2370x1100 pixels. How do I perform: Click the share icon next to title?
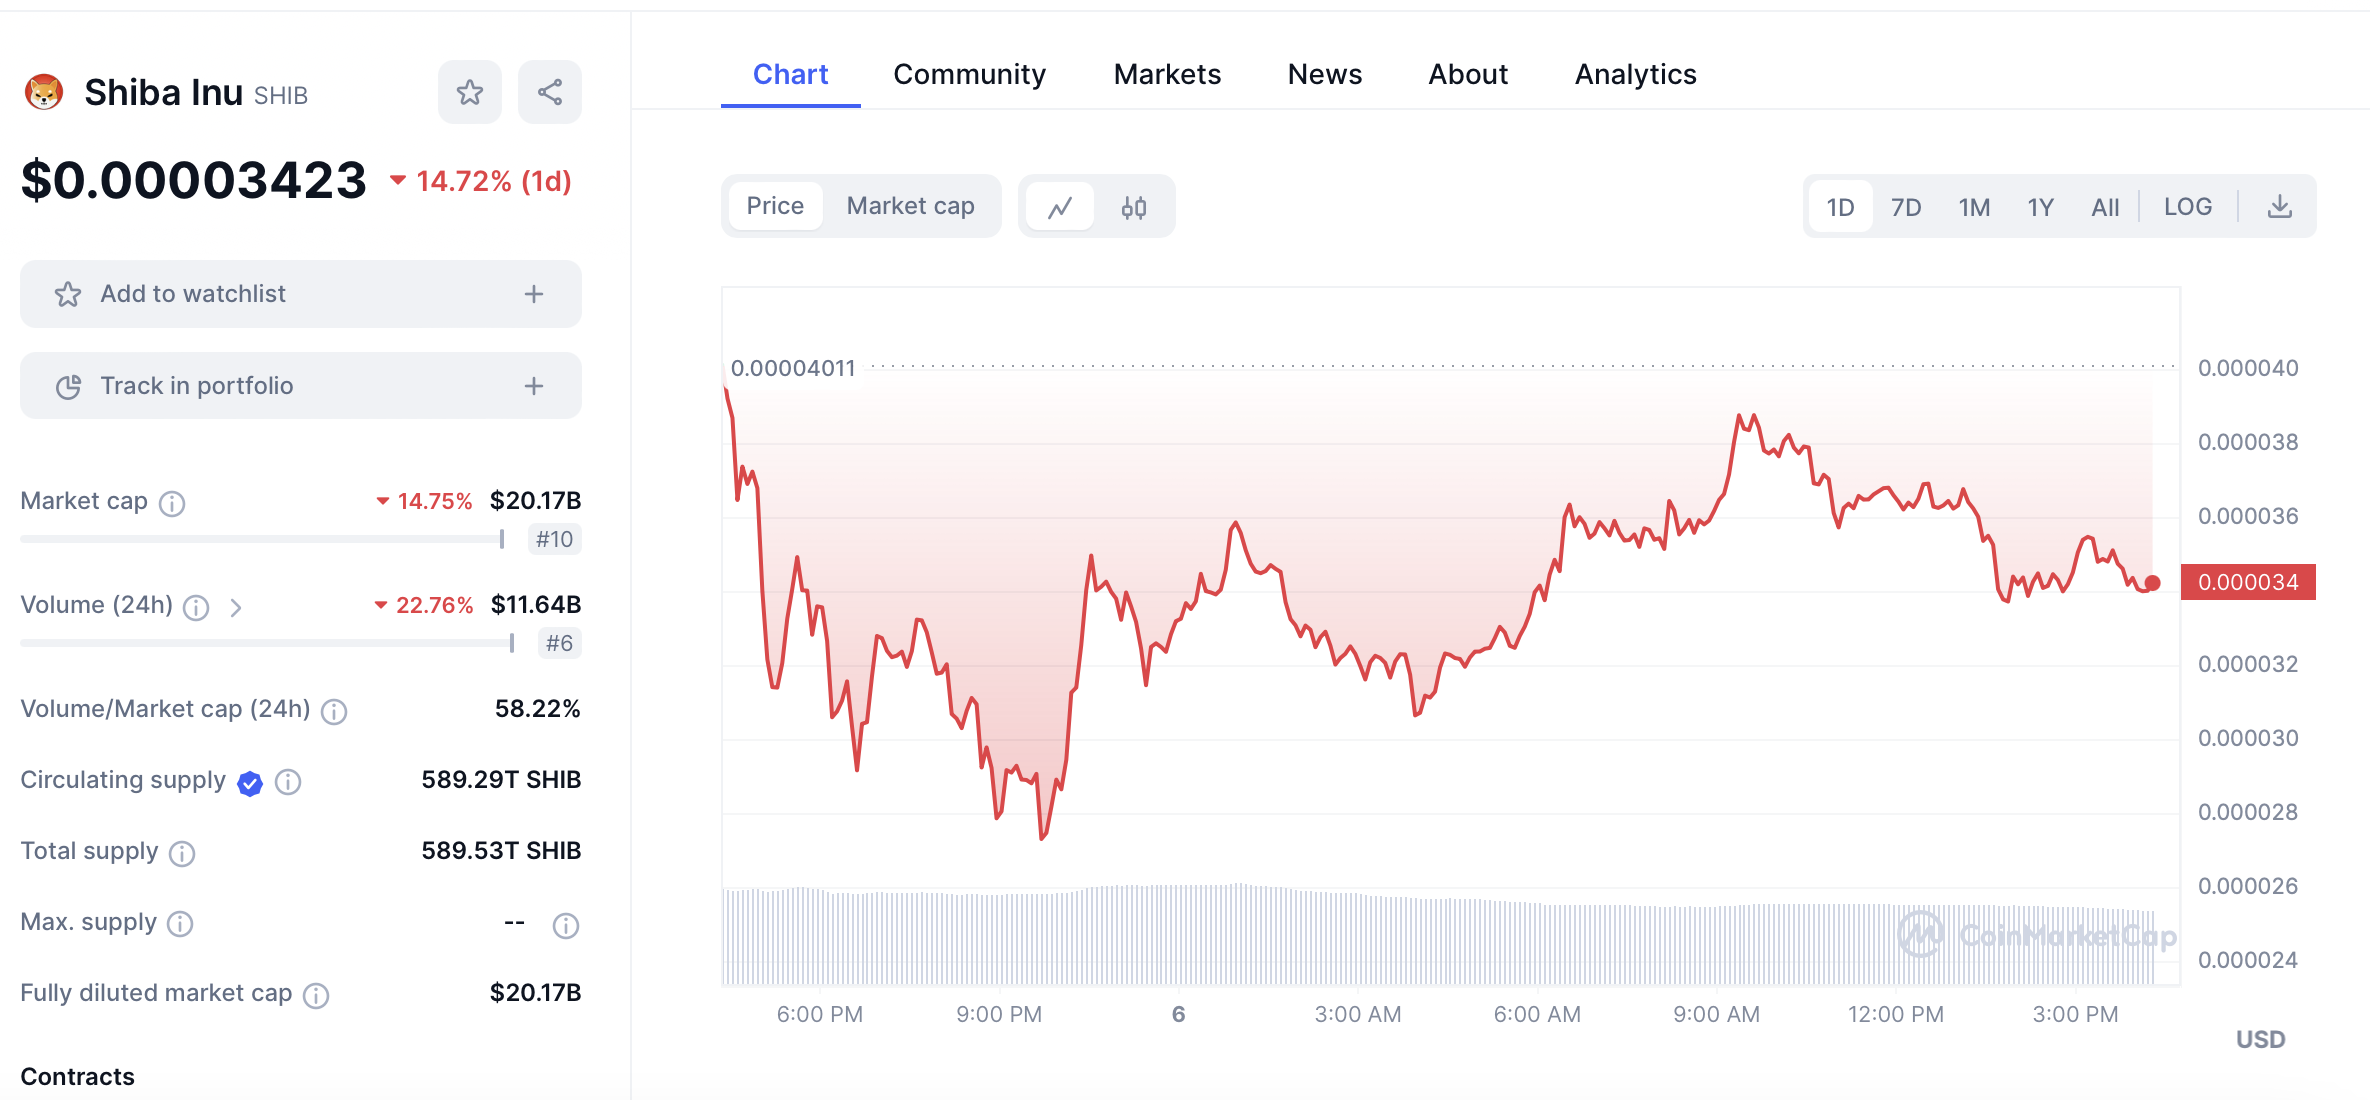point(549,93)
